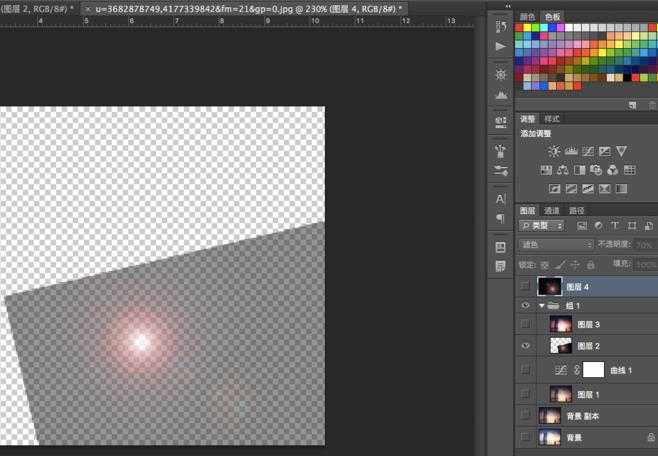Switch to the 颜色 panel tab
Viewport: 658px width, 456px height.
[x=527, y=17]
